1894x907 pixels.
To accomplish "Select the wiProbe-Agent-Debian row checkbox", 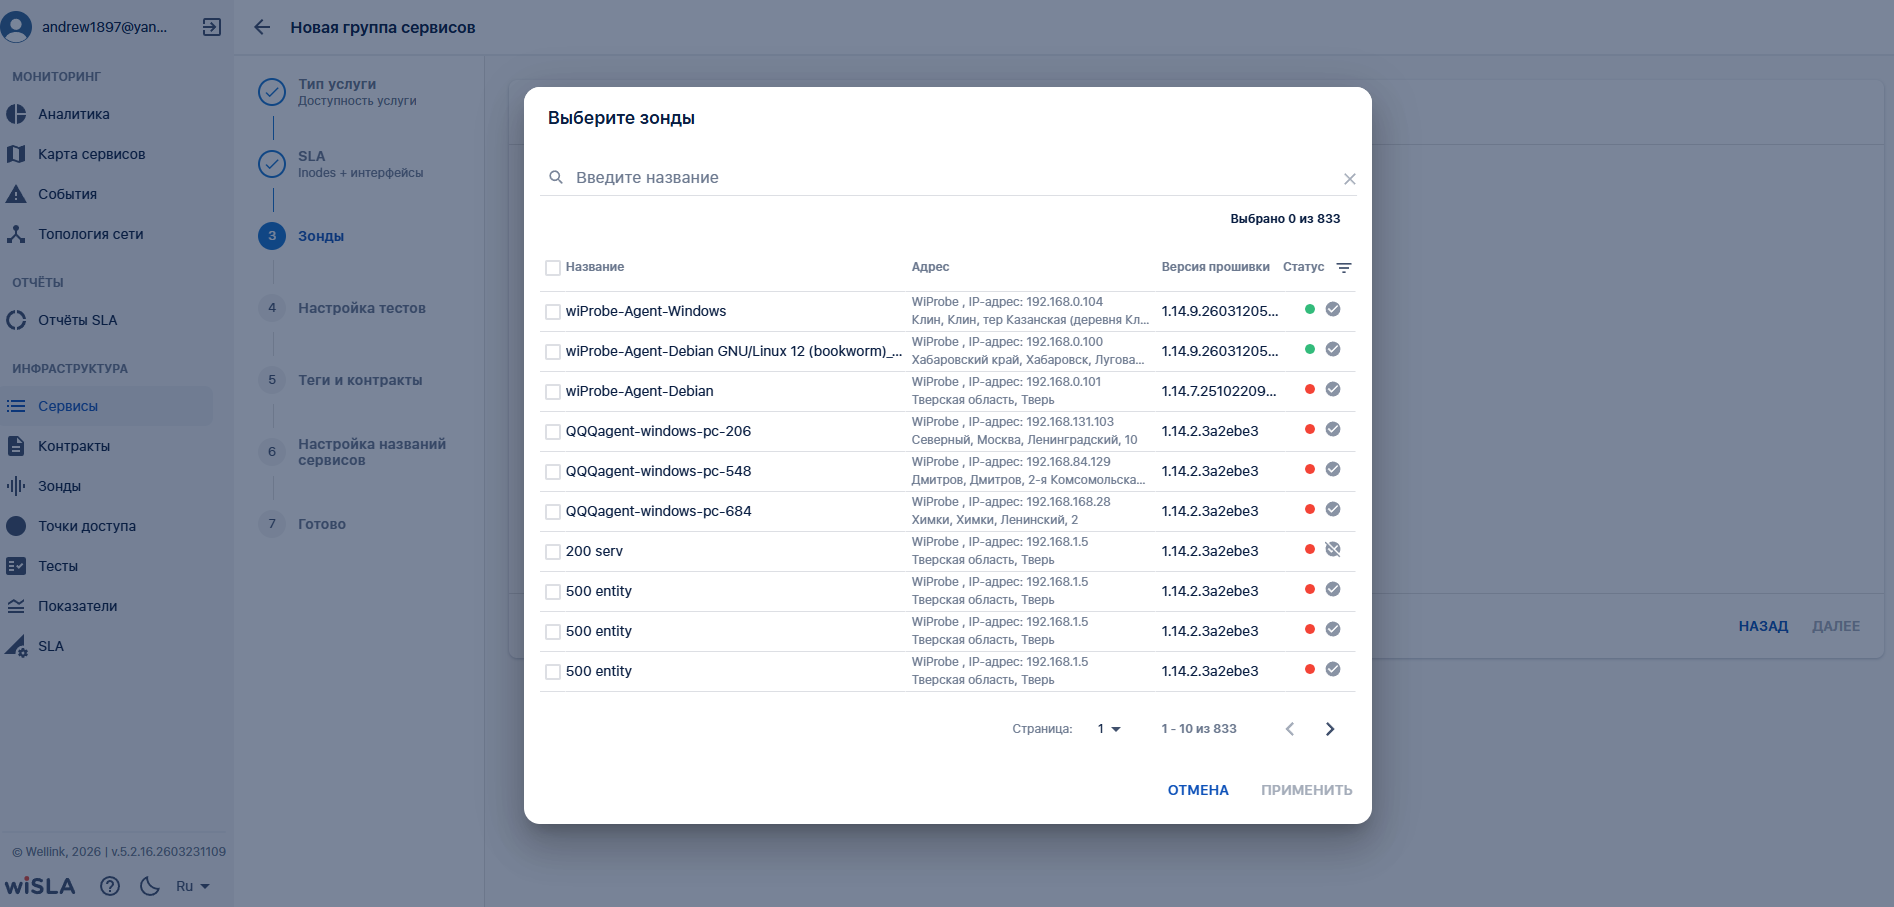I will 553,392.
